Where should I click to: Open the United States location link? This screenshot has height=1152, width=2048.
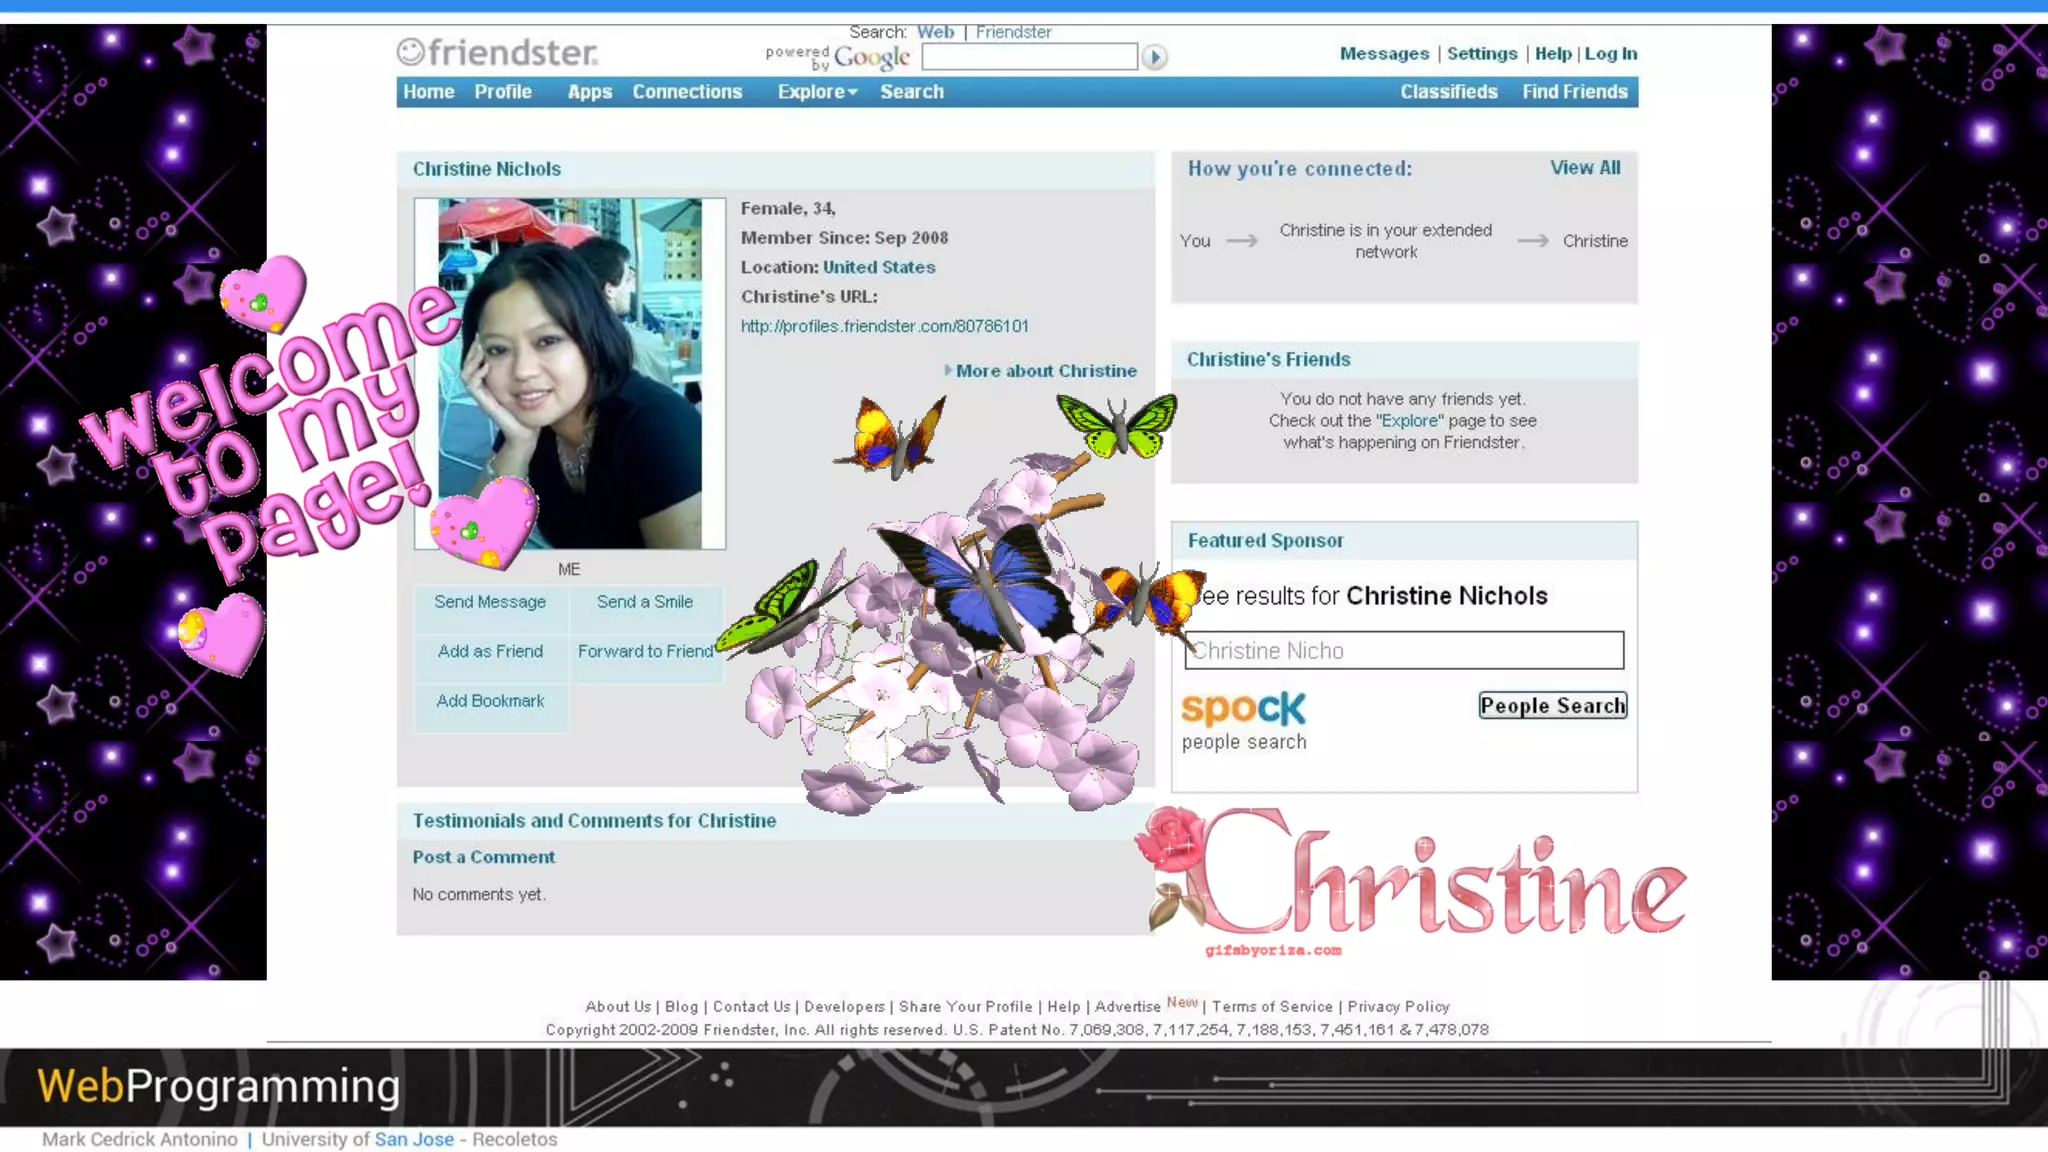click(x=878, y=267)
